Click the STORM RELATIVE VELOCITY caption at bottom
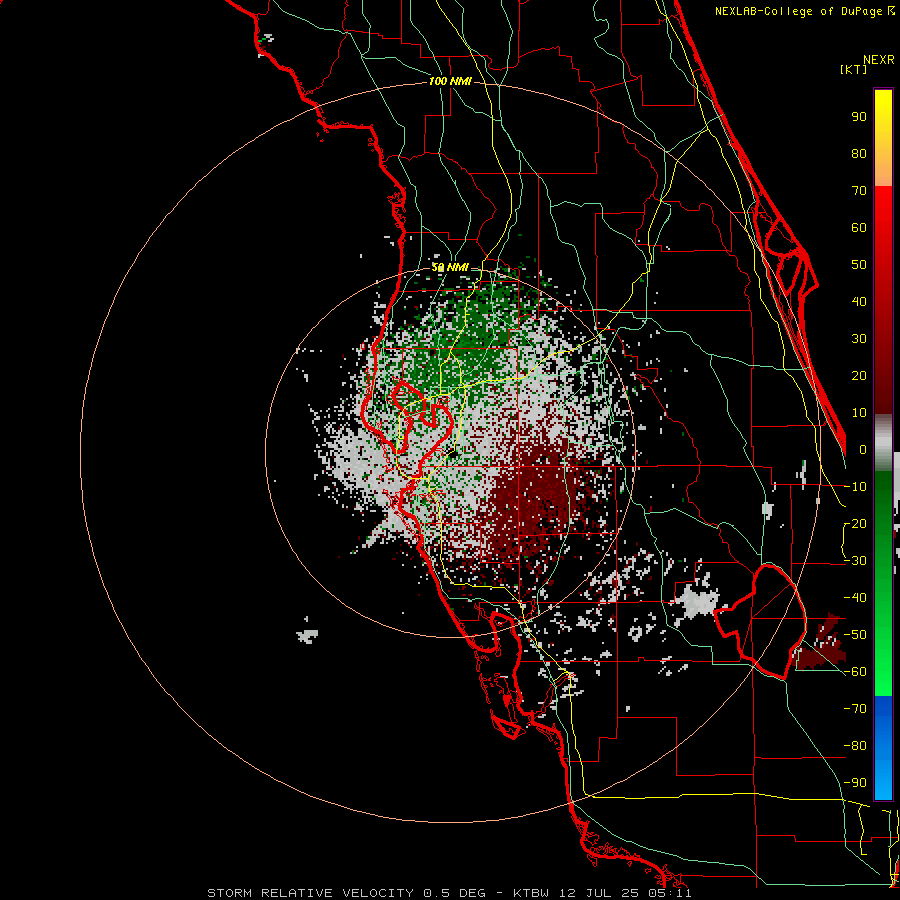 [449, 893]
